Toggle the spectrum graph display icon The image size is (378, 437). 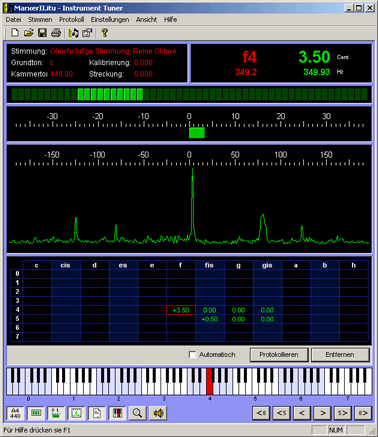[76, 413]
